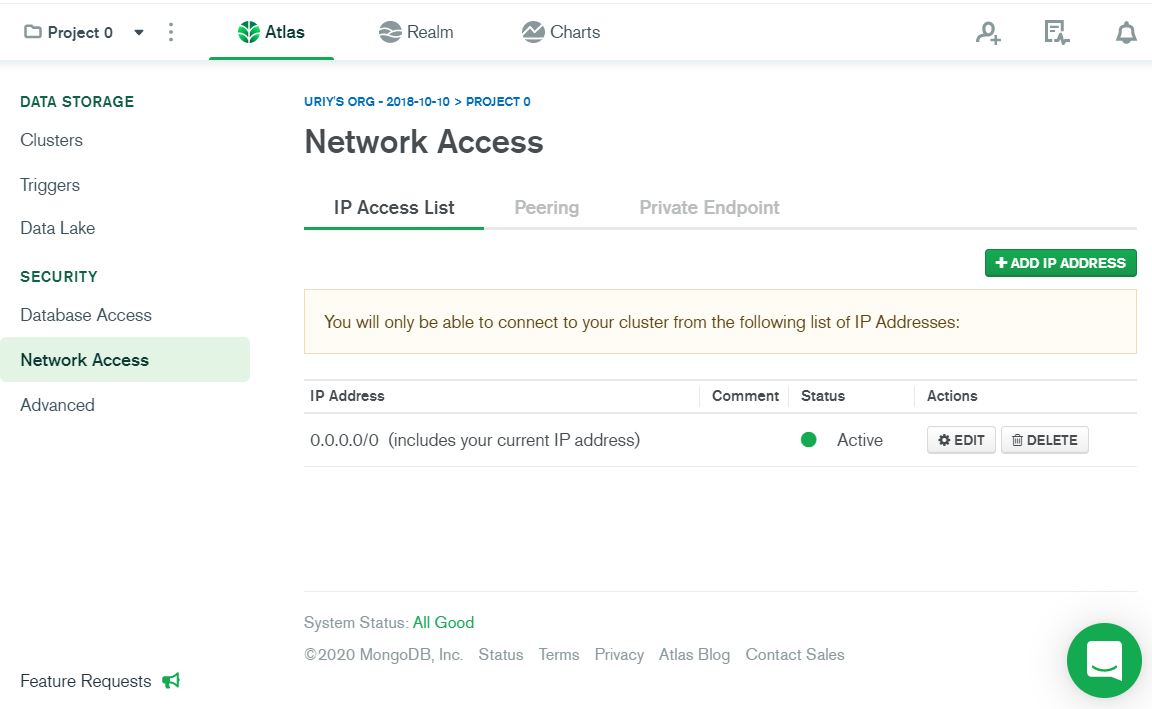Open Clusters in the sidebar
Viewport: 1152px width, 709px height.
click(52, 140)
